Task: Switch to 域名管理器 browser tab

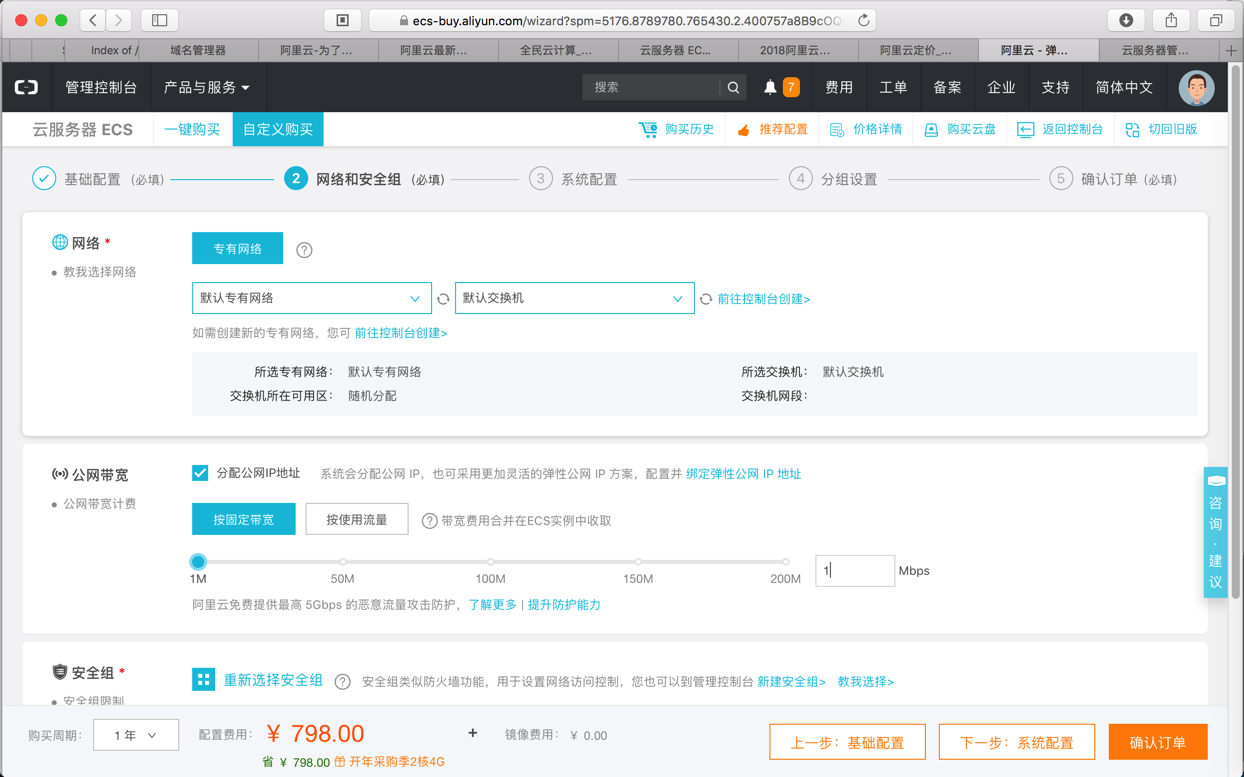Action: coord(198,50)
